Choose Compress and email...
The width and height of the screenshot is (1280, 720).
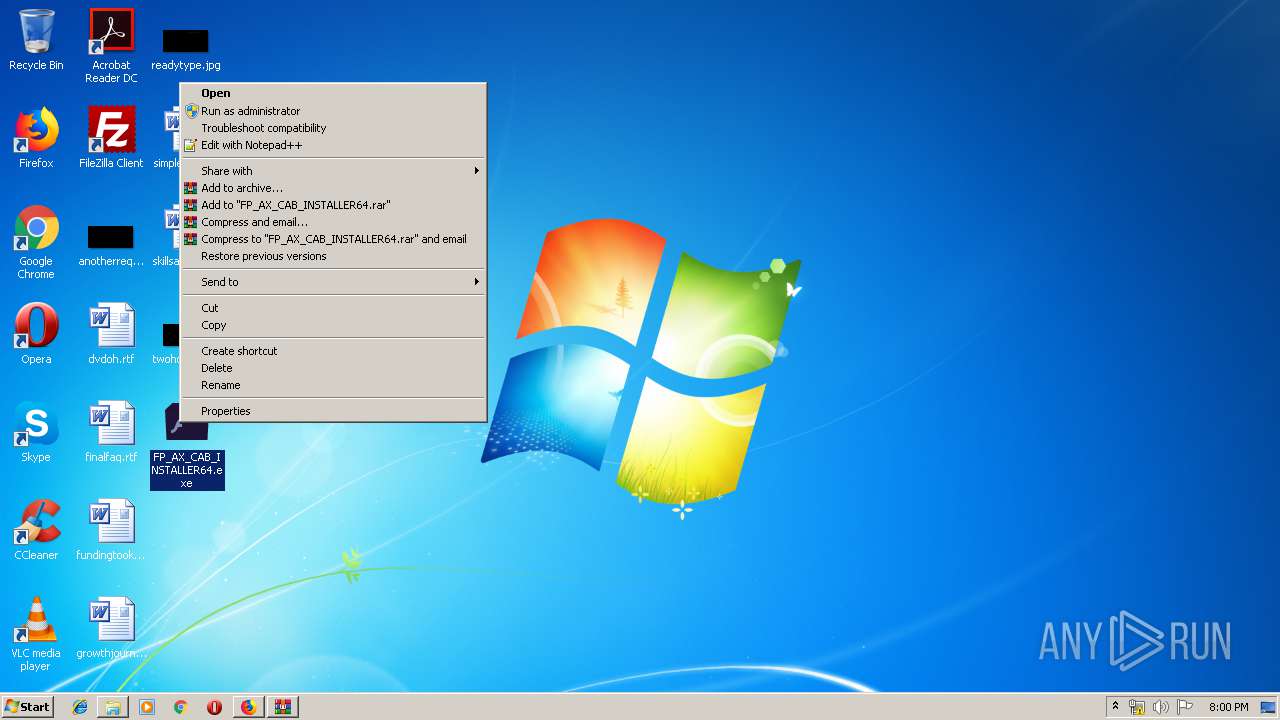[x=333, y=222]
